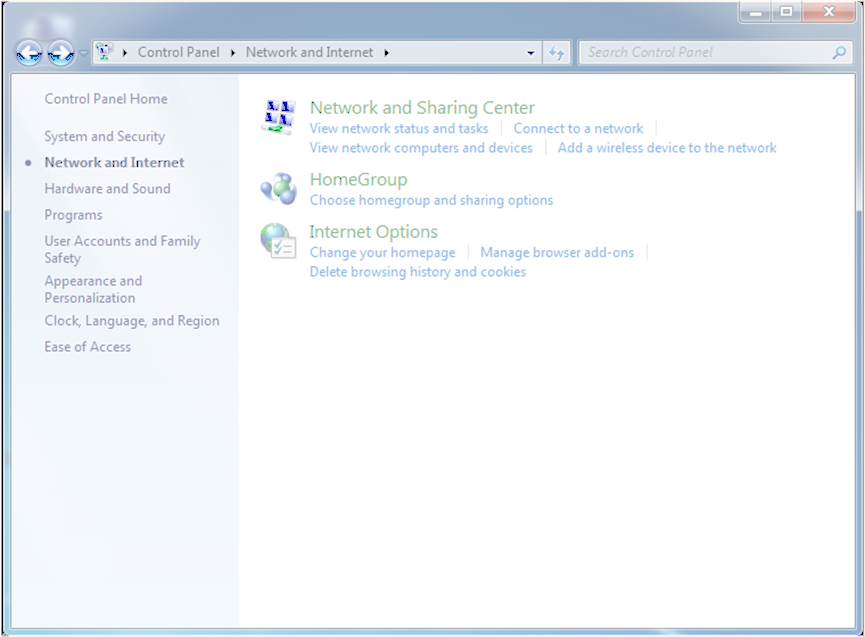
Task: Open View network computers and devices
Action: click(421, 148)
